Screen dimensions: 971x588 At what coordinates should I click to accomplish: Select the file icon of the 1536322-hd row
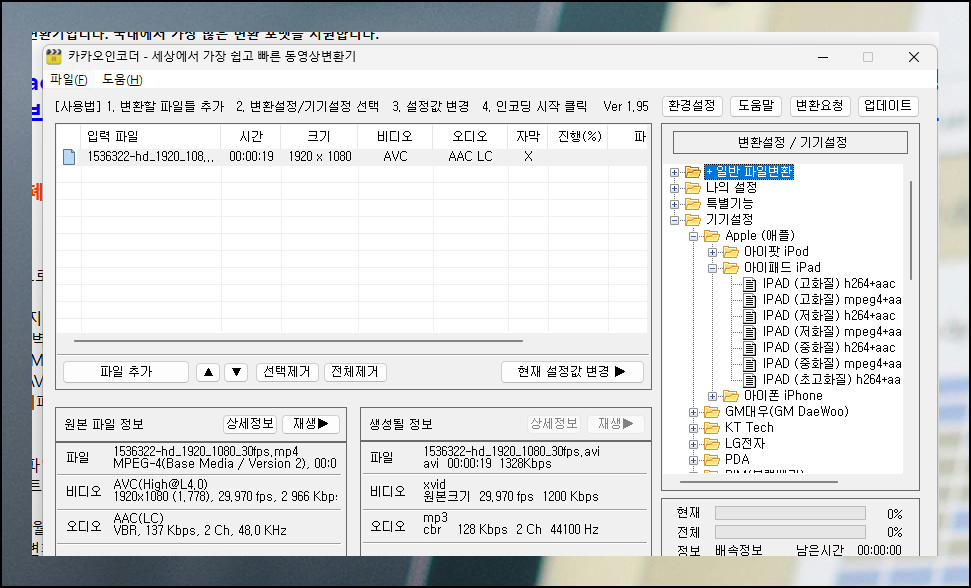pyautogui.click(x=69, y=157)
